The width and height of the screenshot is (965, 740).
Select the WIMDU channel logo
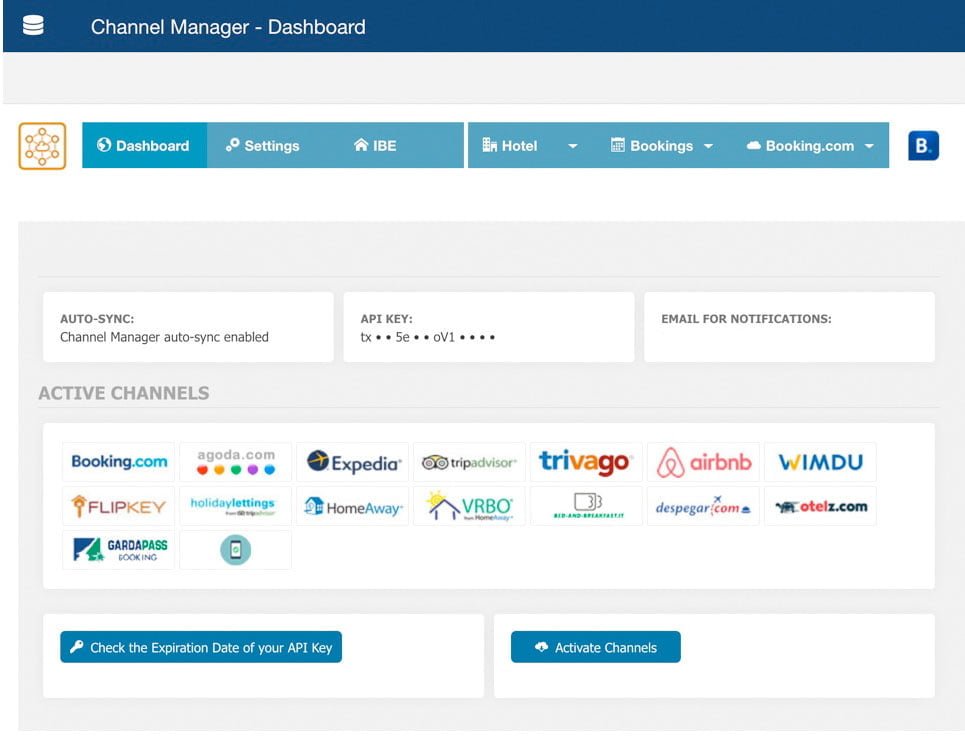[x=820, y=462]
